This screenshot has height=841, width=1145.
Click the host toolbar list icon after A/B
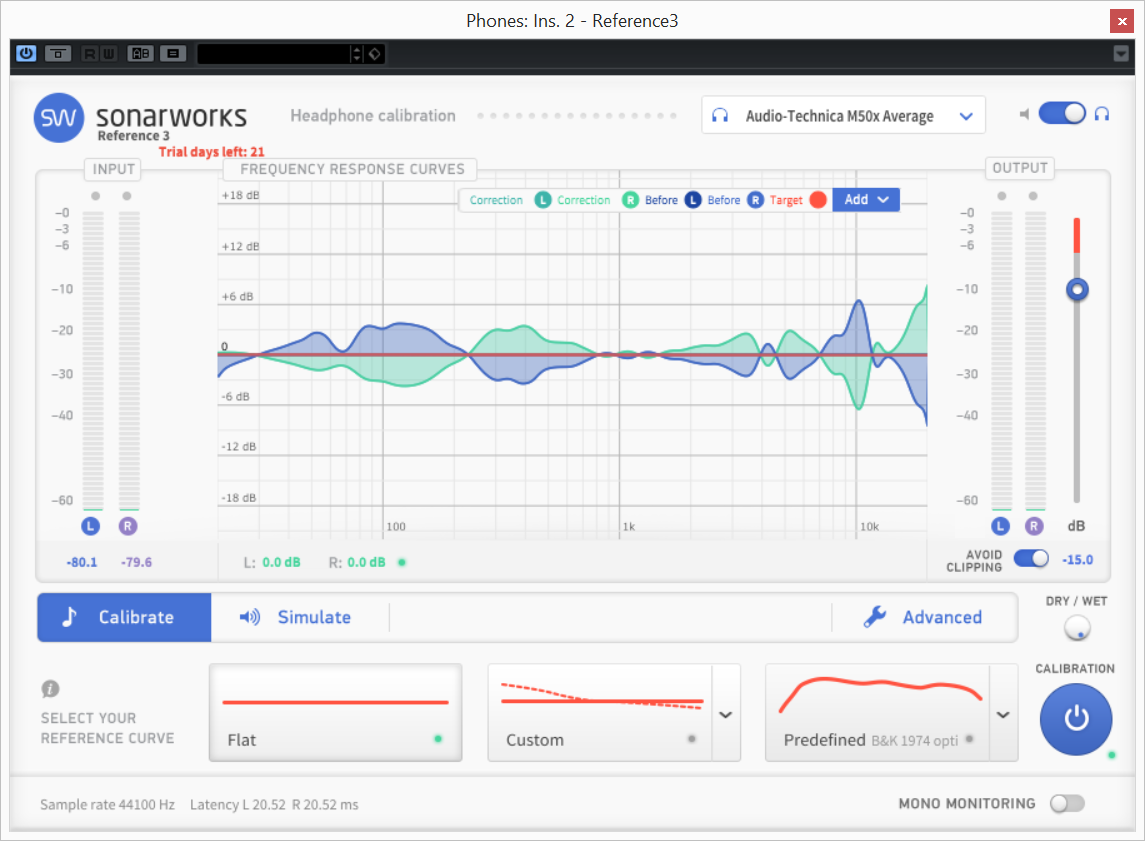click(x=173, y=53)
